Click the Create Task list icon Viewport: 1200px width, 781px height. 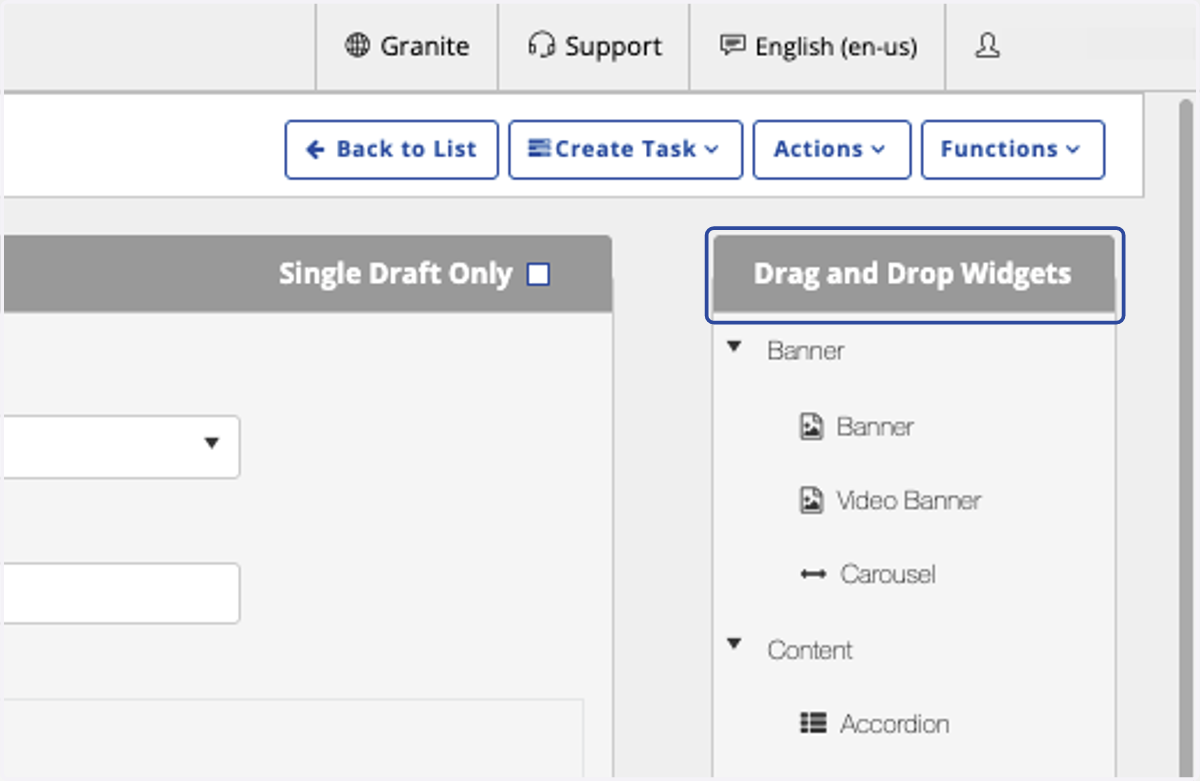pos(540,149)
